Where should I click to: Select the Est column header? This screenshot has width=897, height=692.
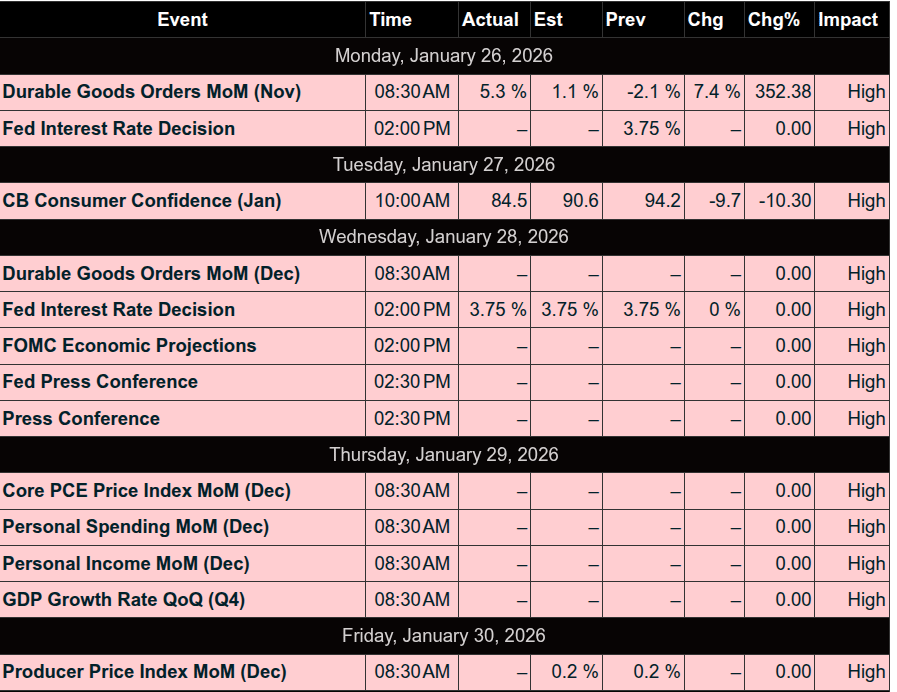coord(548,19)
